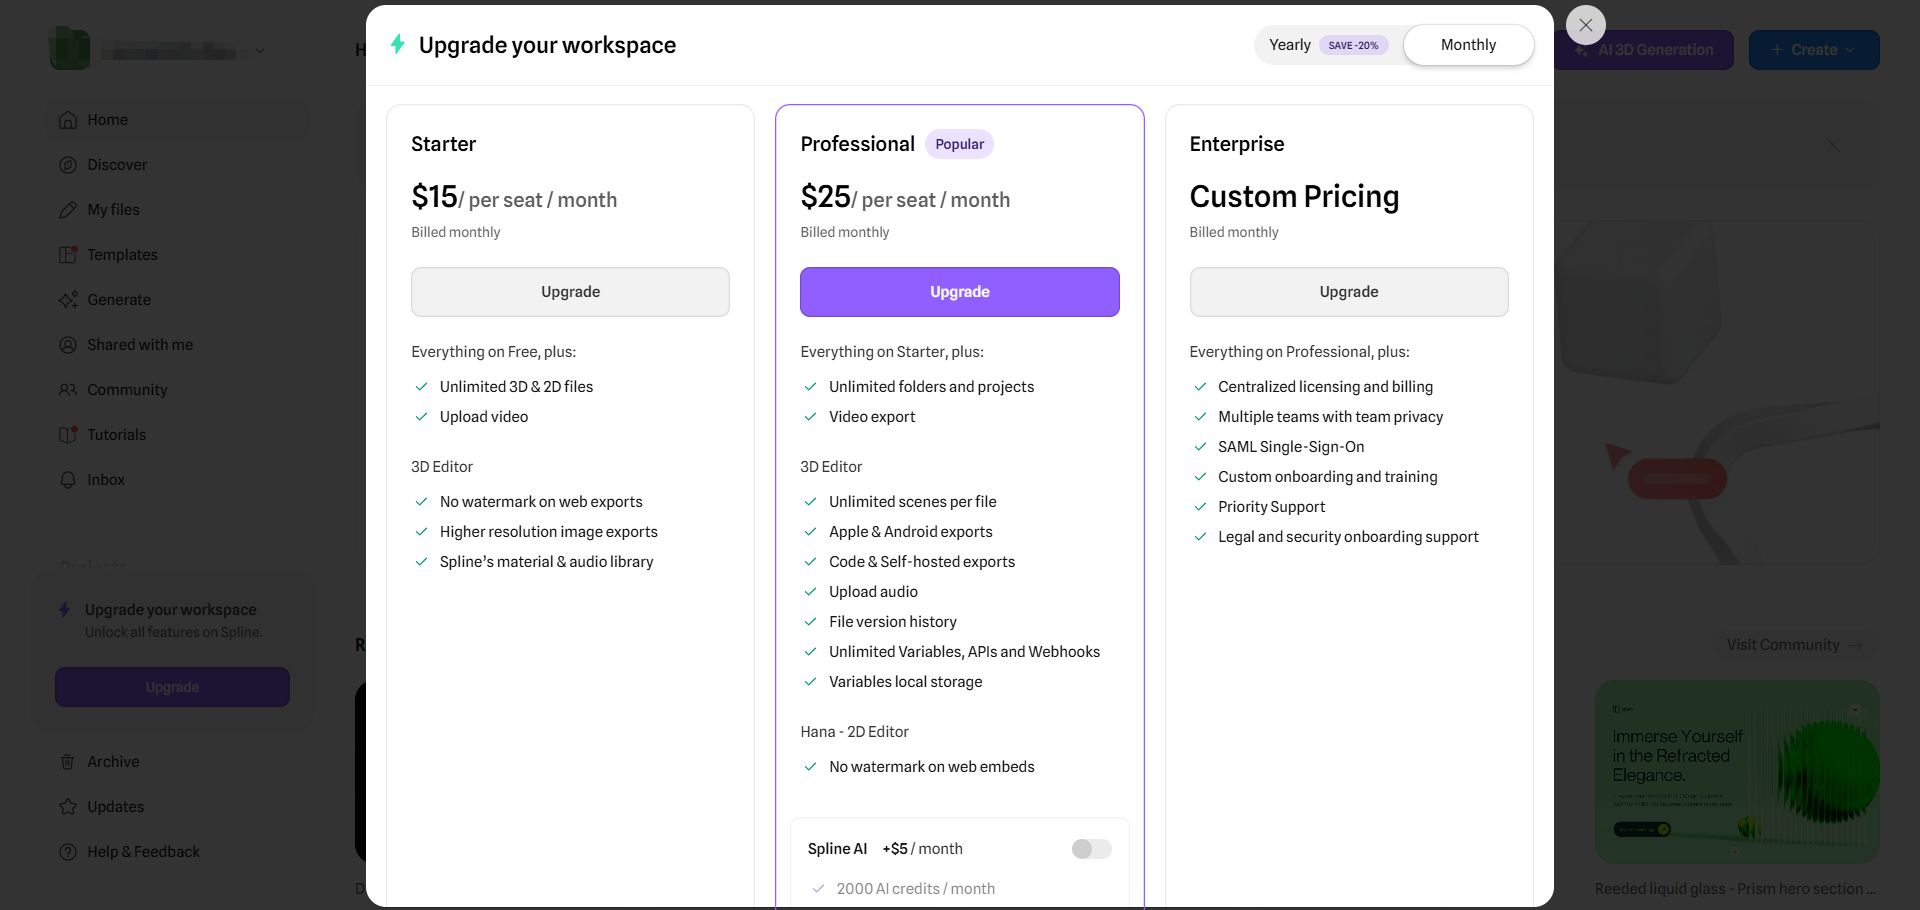Click the Home house icon

[x=68, y=120]
